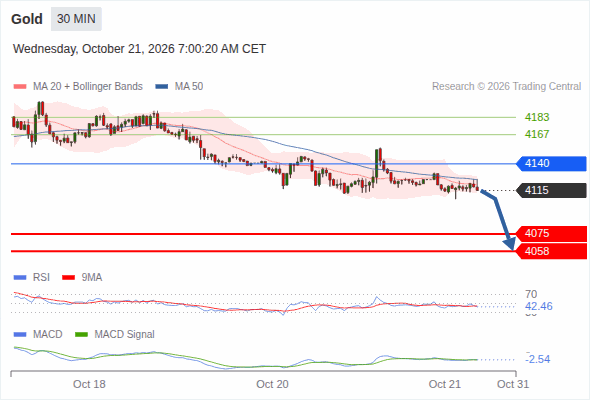590x400 pixels.
Task: Click the black 4115 current price tag
Action: [551, 190]
